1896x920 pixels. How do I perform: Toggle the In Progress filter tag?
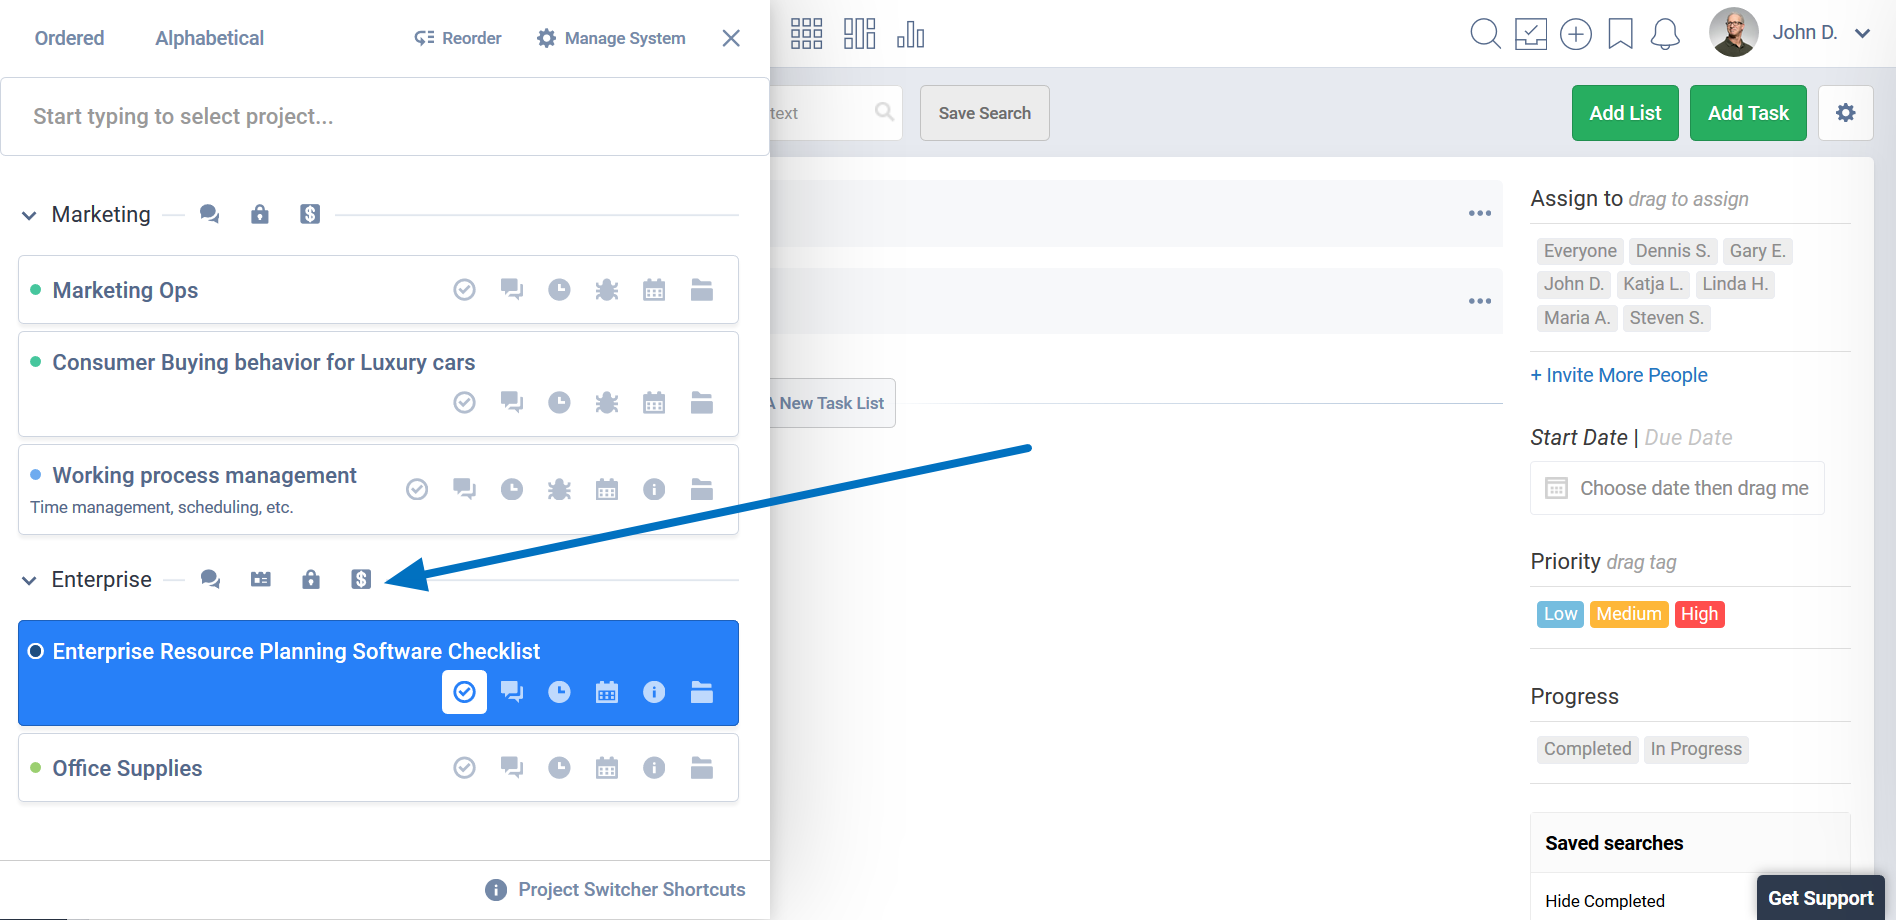[1695, 749]
